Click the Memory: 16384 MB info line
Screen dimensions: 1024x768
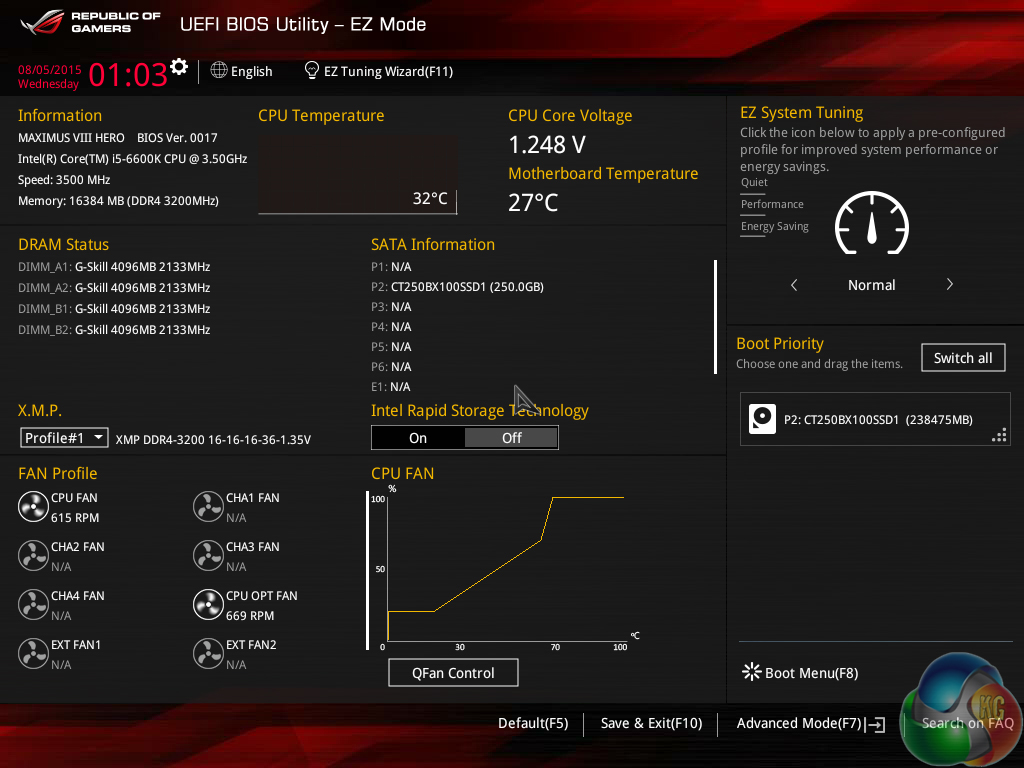click(118, 200)
